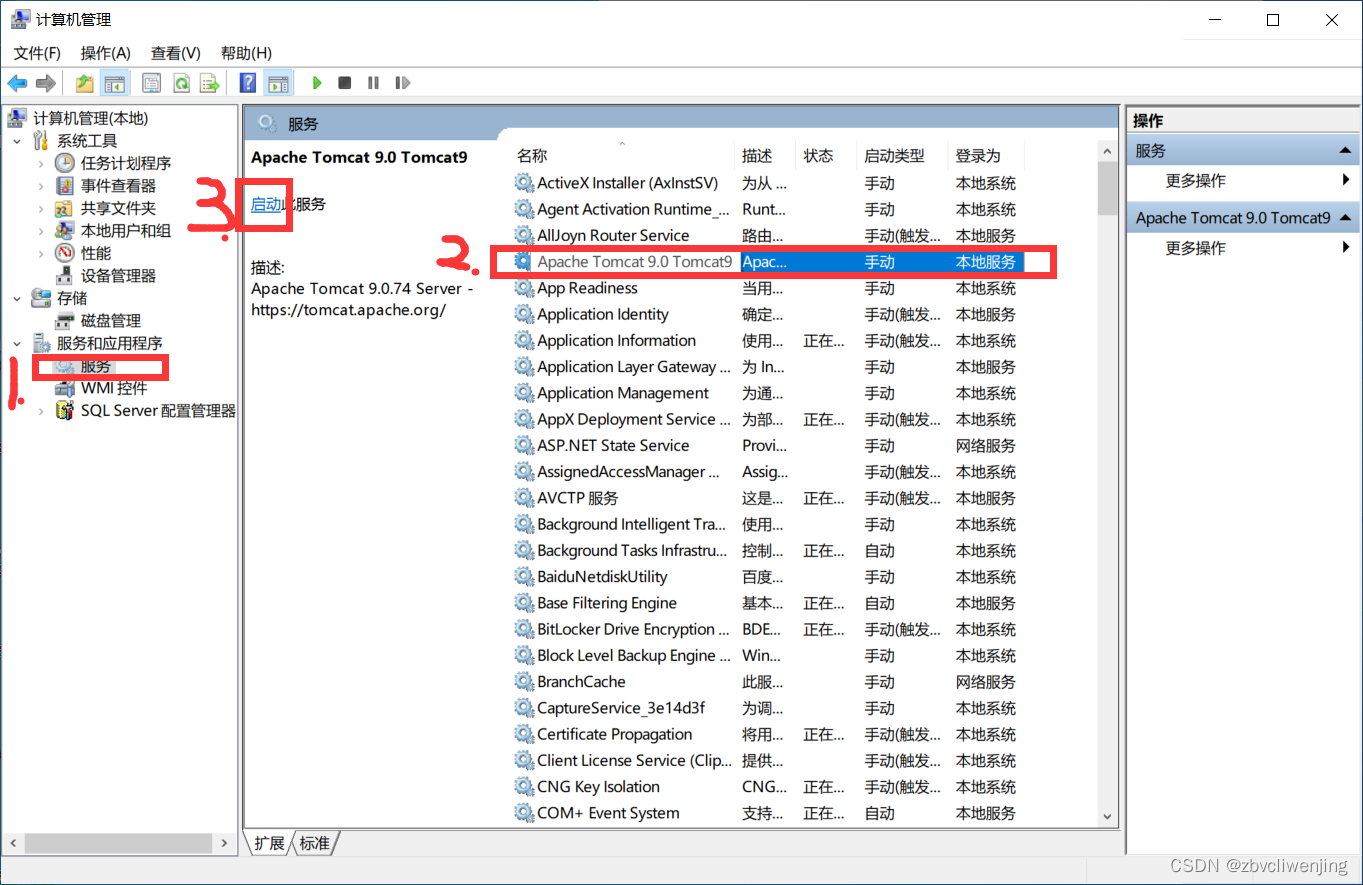Click the Up one level folder icon

86,83
